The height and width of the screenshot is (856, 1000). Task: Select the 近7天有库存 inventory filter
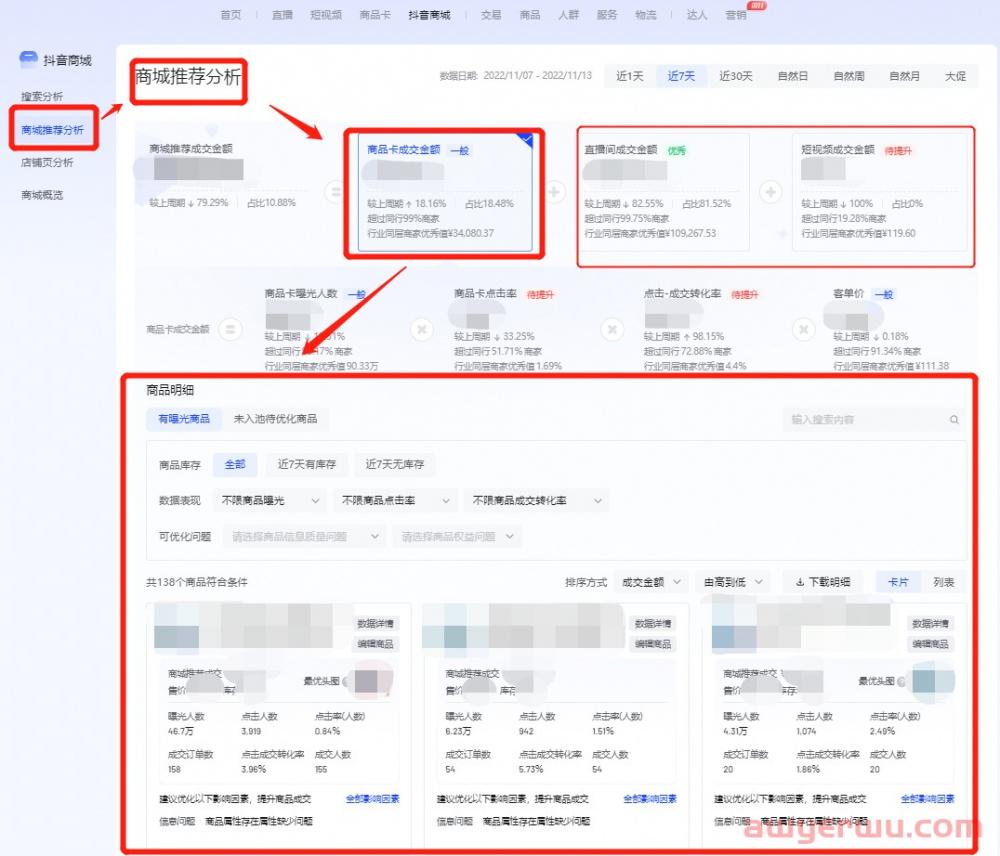[307, 464]
